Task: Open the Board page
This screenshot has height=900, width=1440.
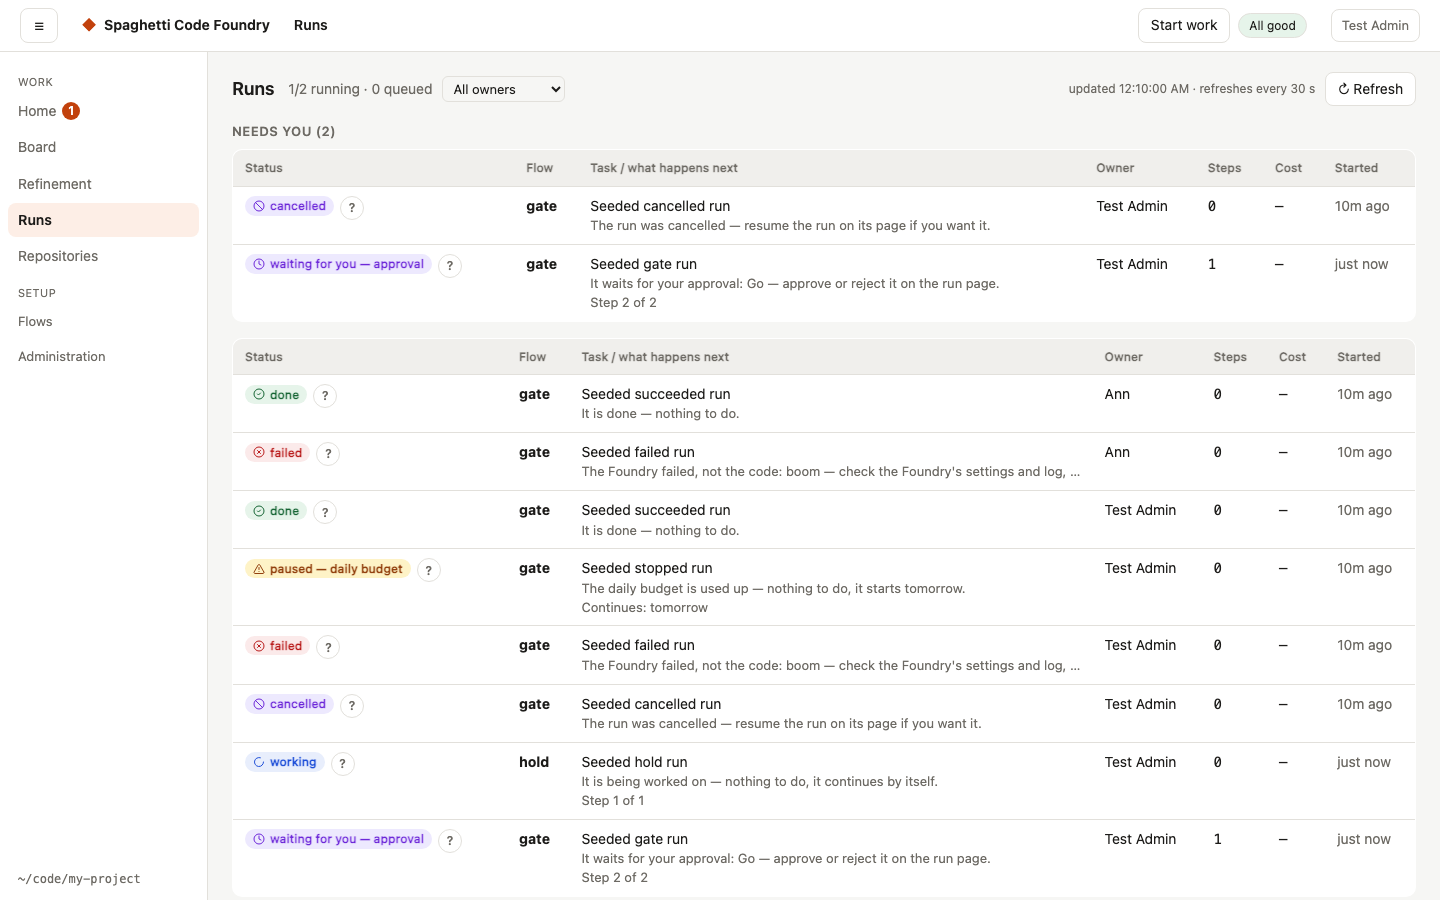Action: click(103, 147)
